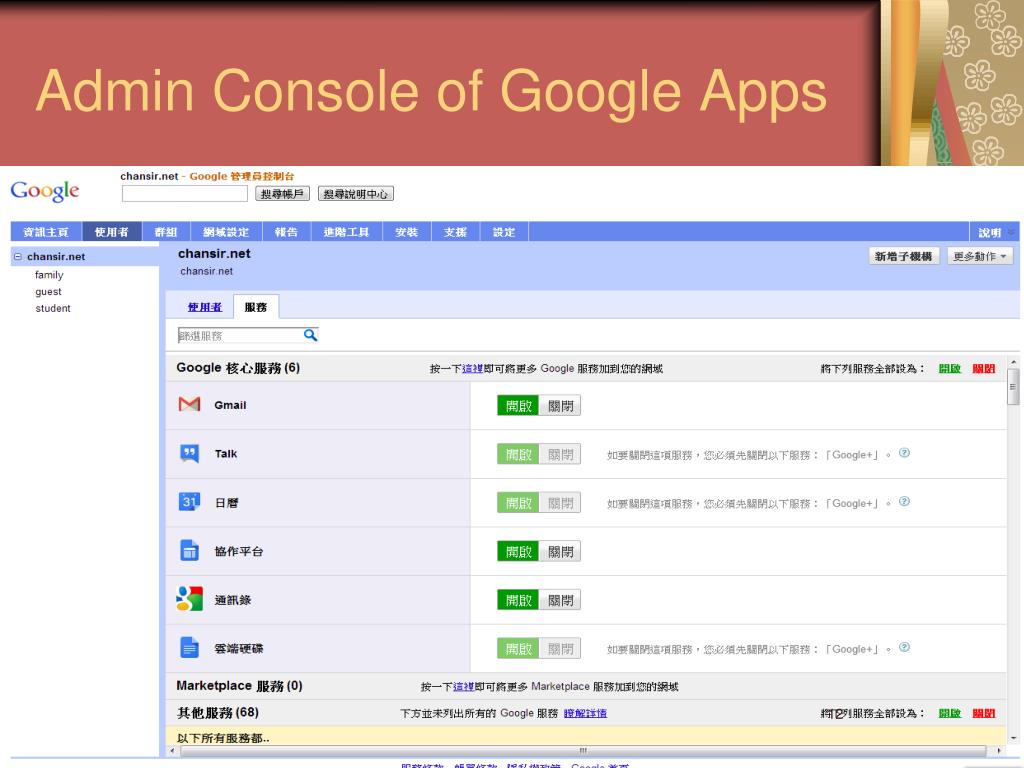Select the student organization in the tree
The image size is (1024, 768).
point(53,308)
